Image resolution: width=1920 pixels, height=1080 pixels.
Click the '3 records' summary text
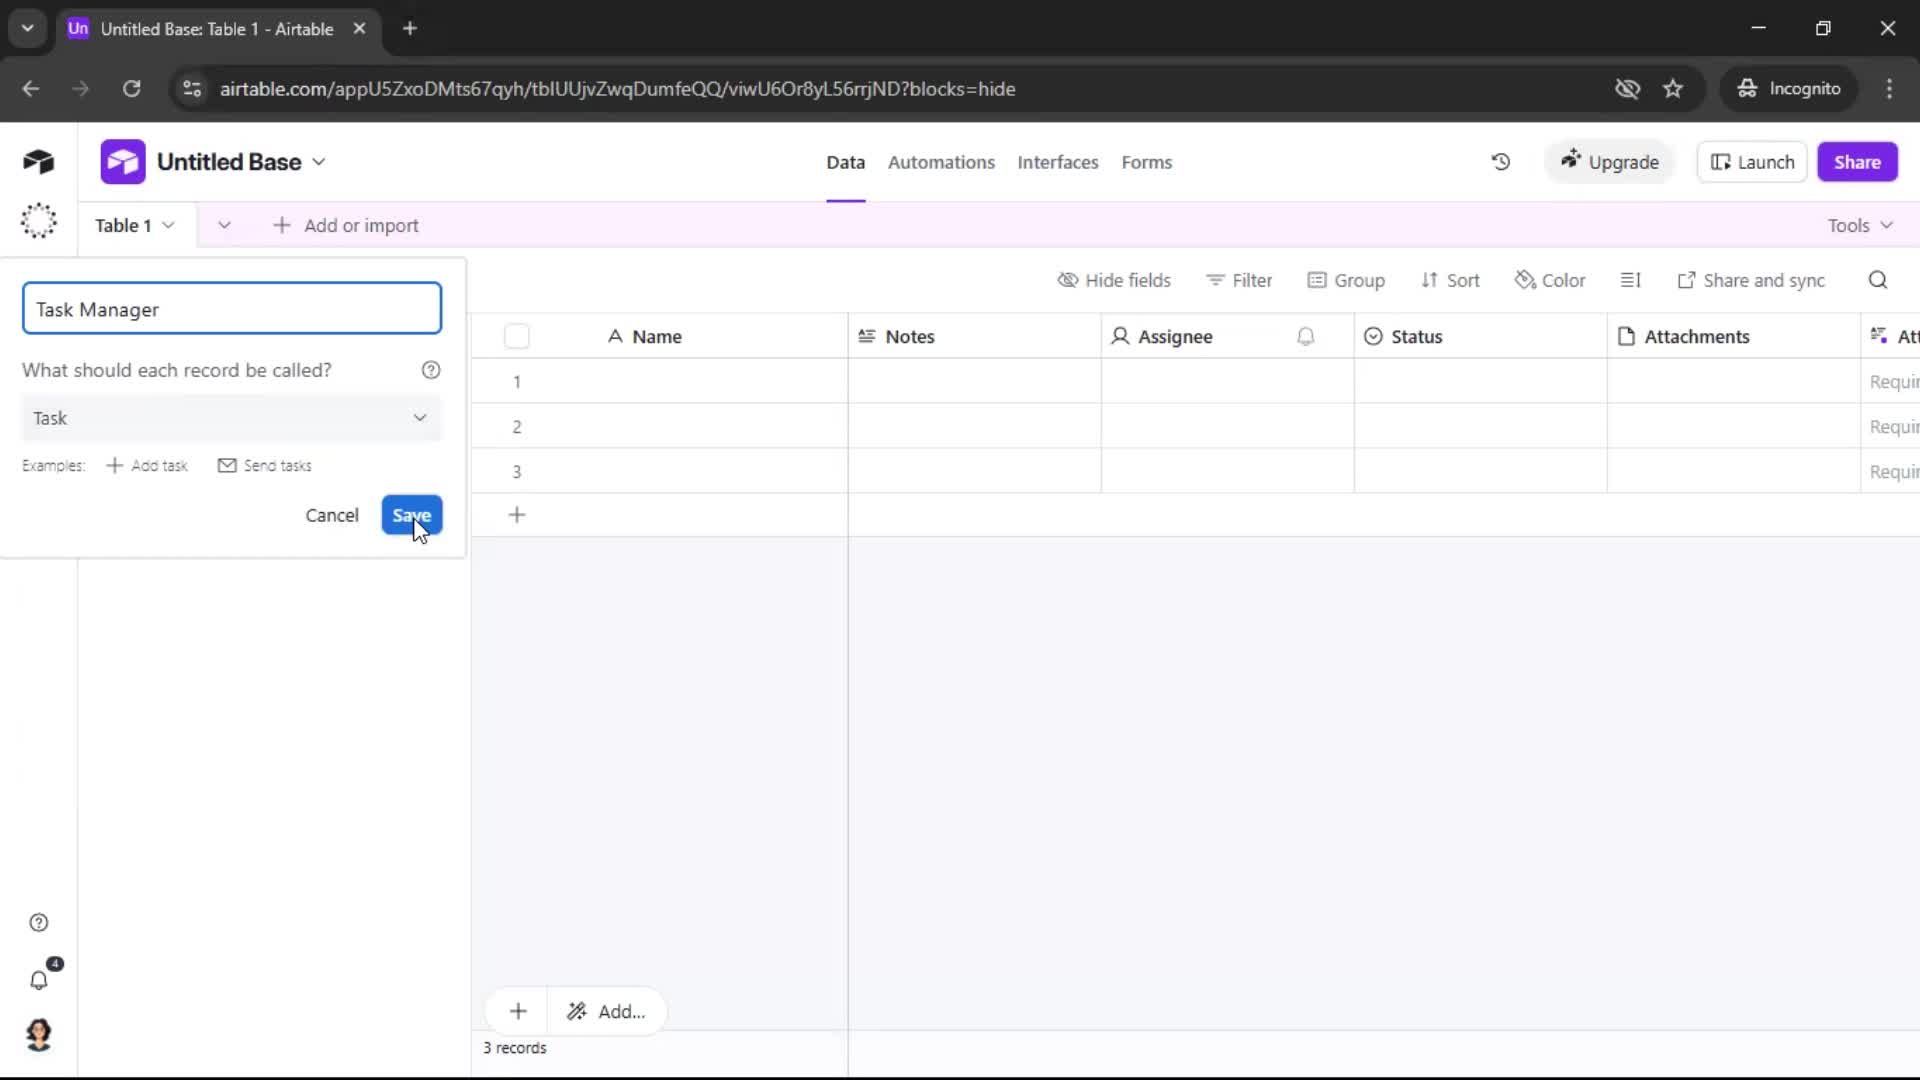coord(515,1047)
